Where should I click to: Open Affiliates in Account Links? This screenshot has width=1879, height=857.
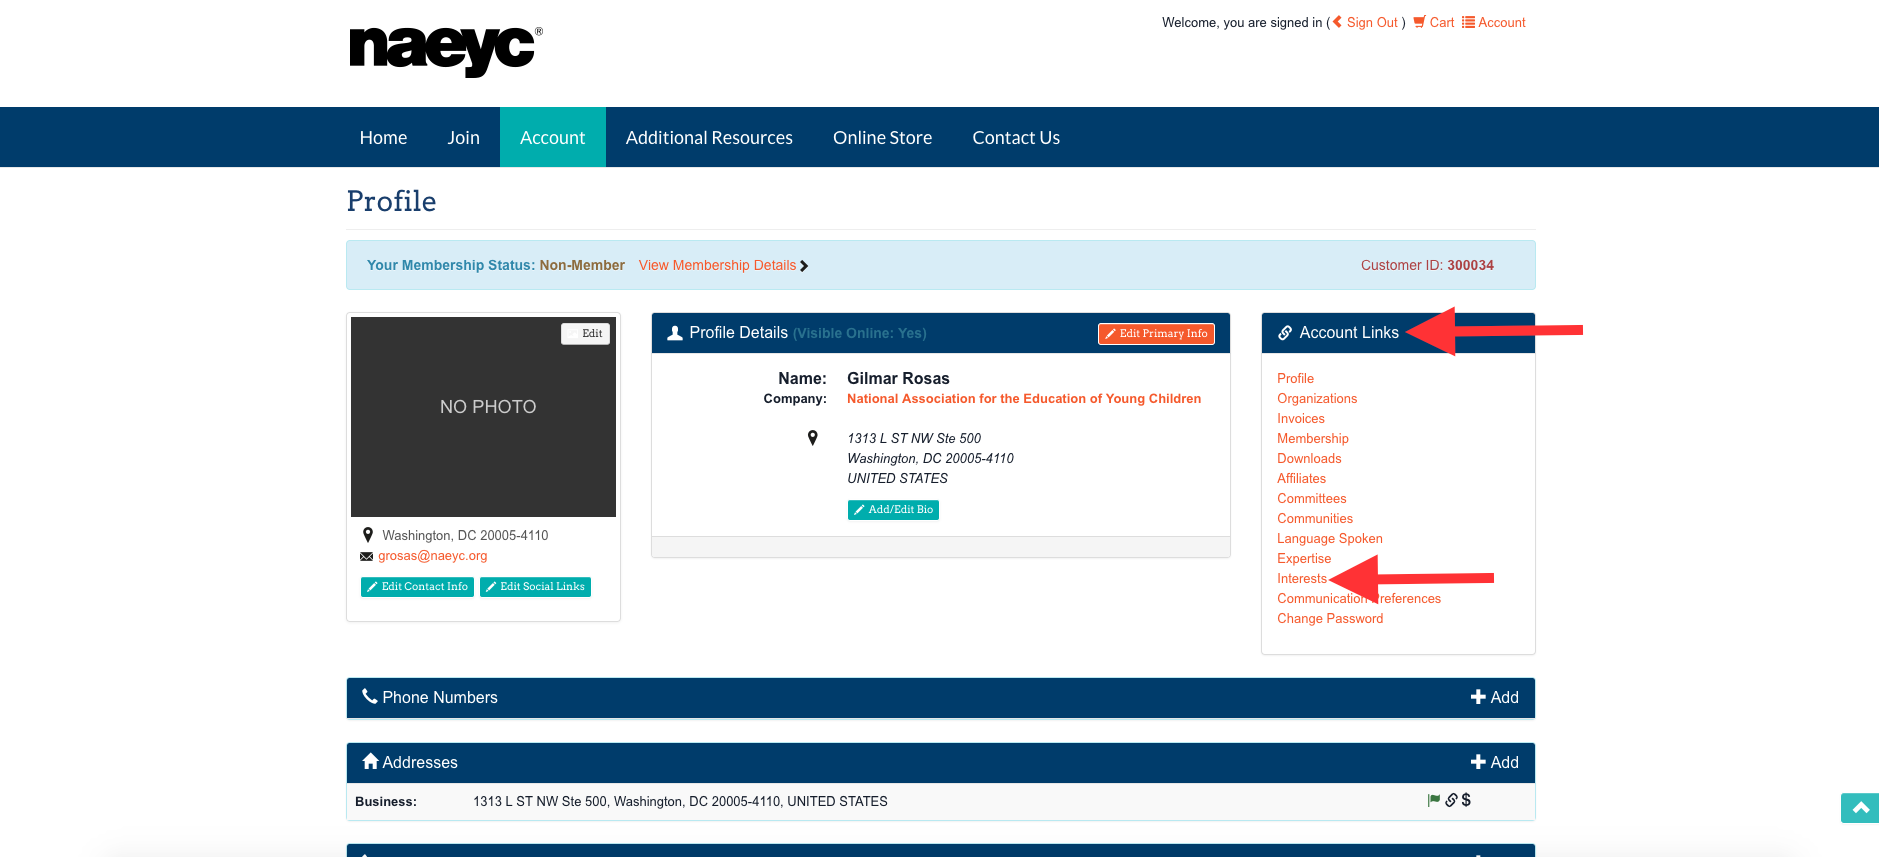1301,478
